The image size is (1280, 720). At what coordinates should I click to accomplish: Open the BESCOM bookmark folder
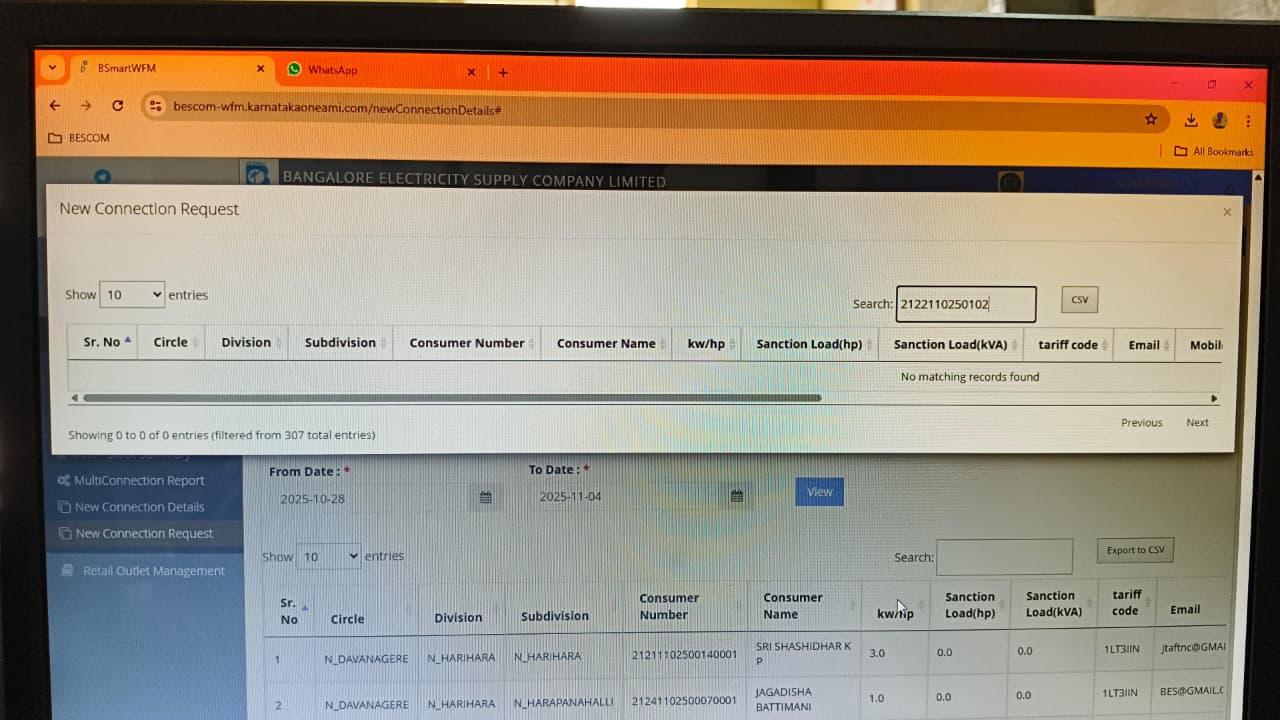79,138
